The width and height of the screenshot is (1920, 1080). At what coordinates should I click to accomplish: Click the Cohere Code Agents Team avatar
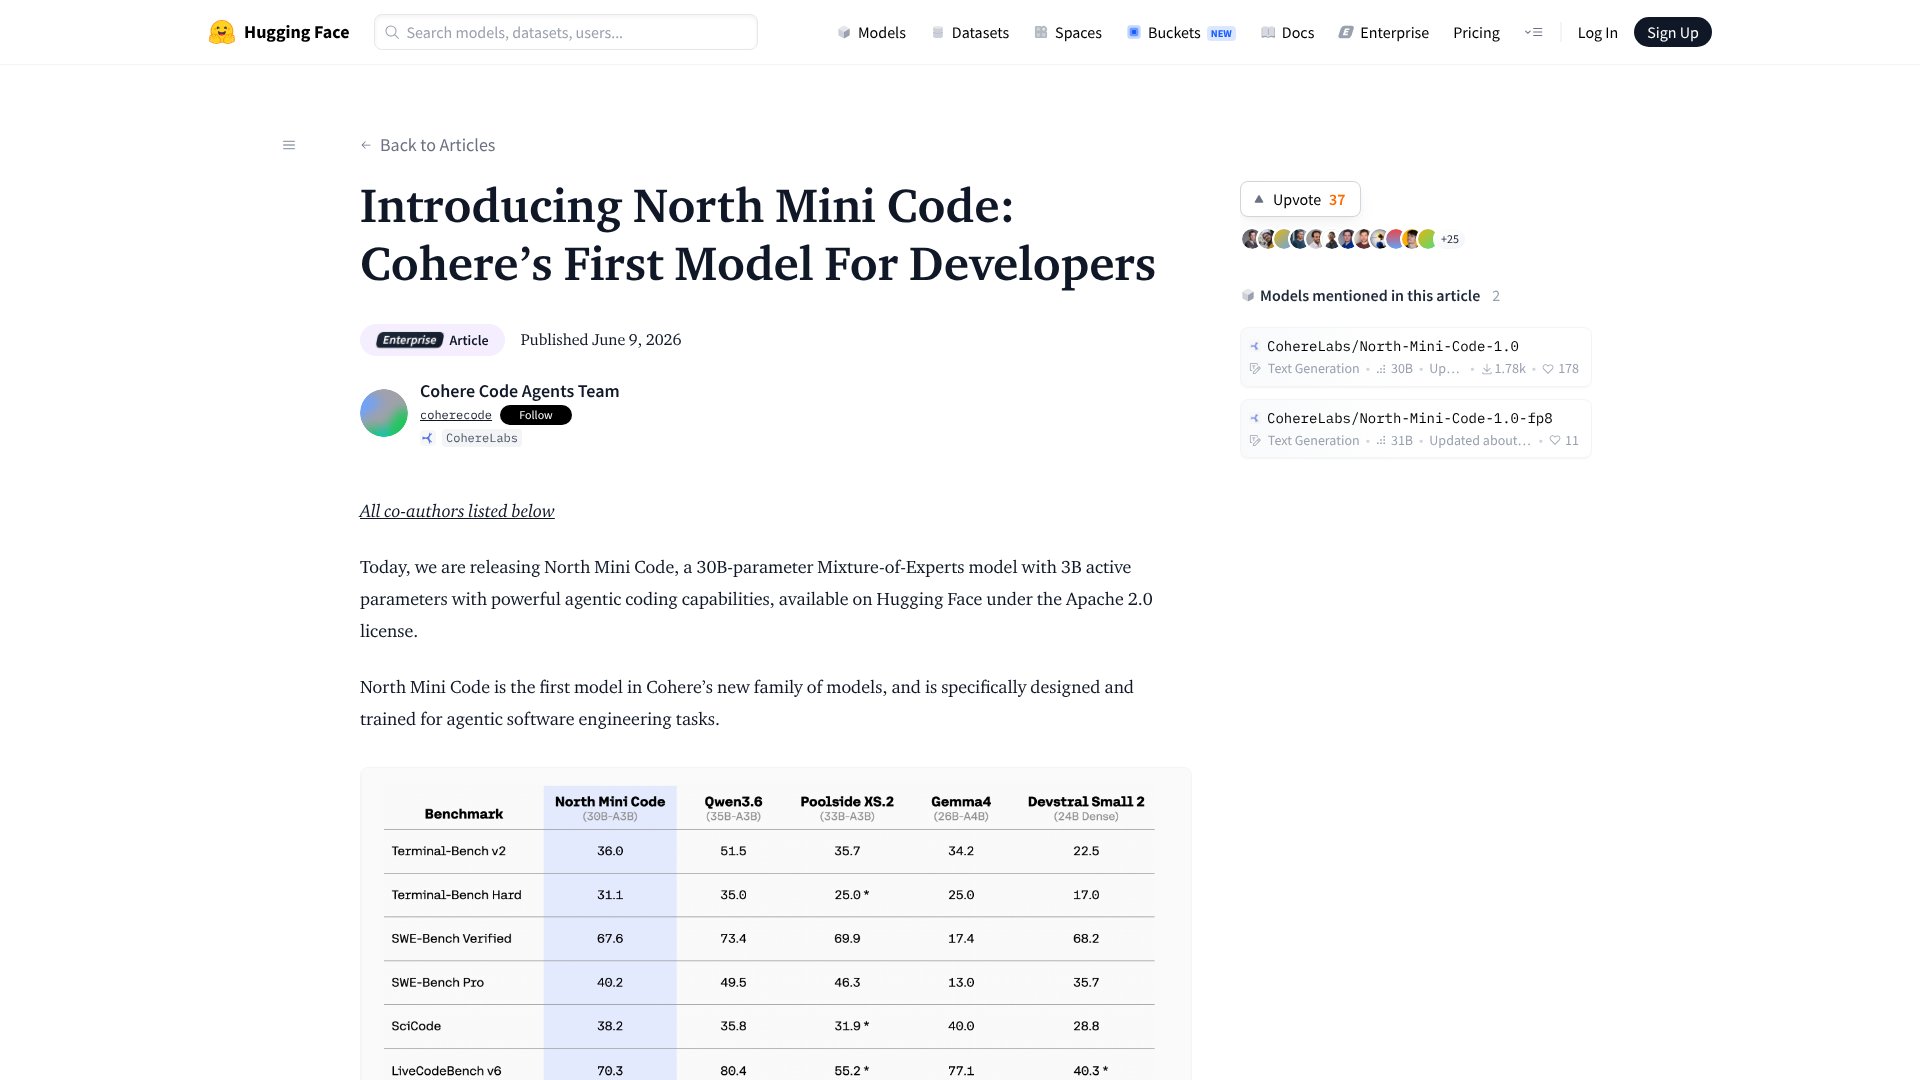click(x=384, y=413)
